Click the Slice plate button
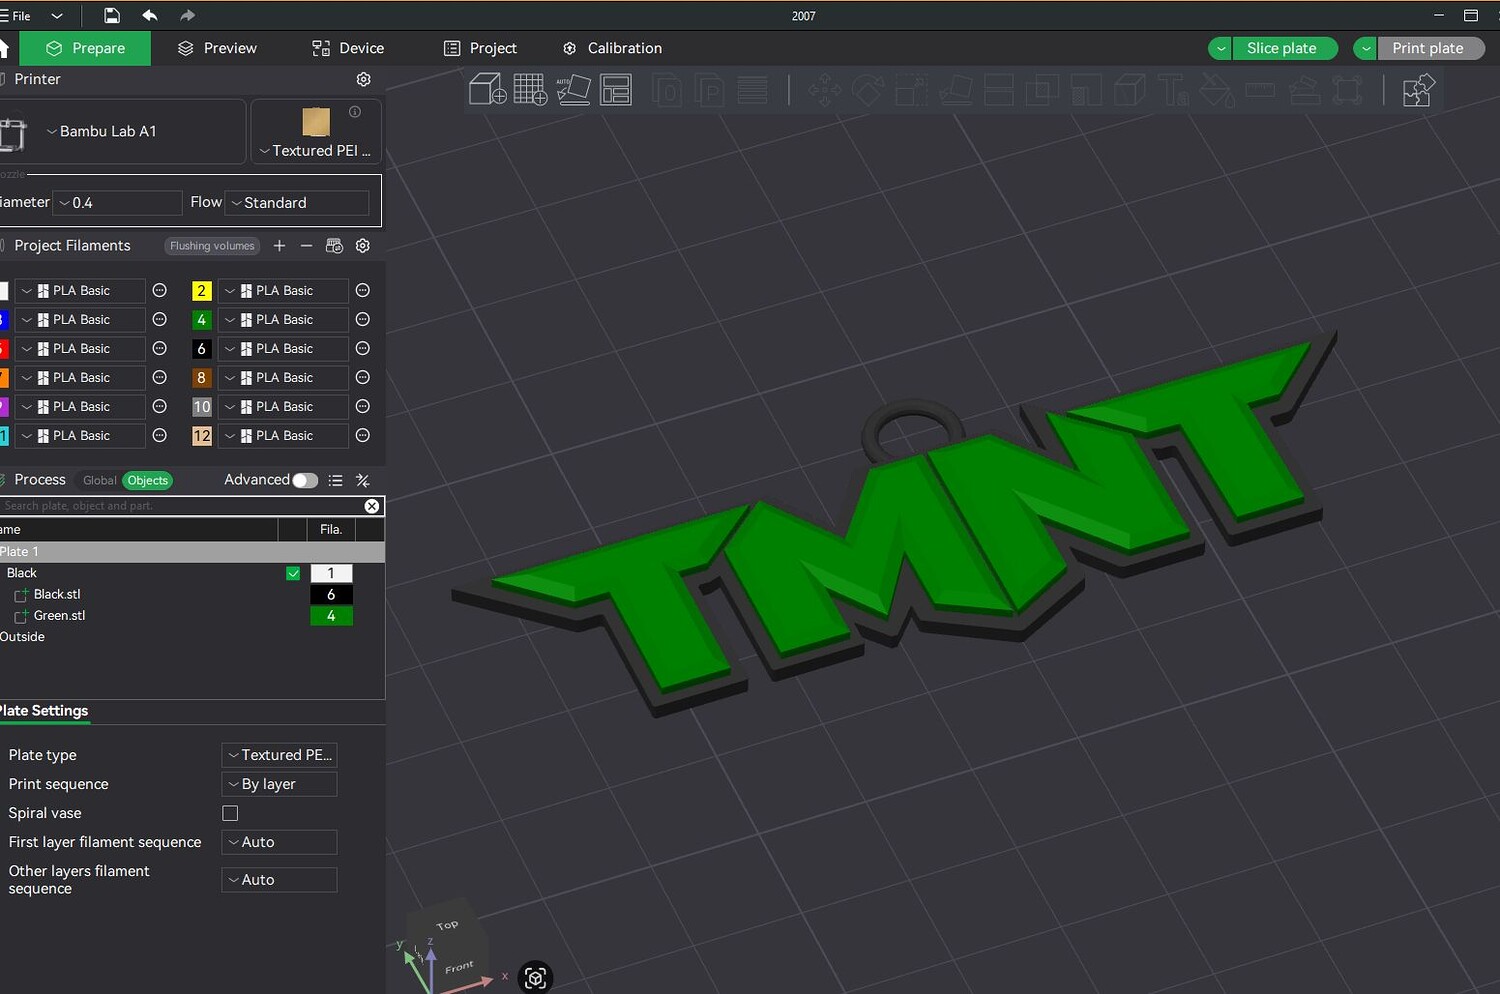1500x994 pixels. [1284, 49]
